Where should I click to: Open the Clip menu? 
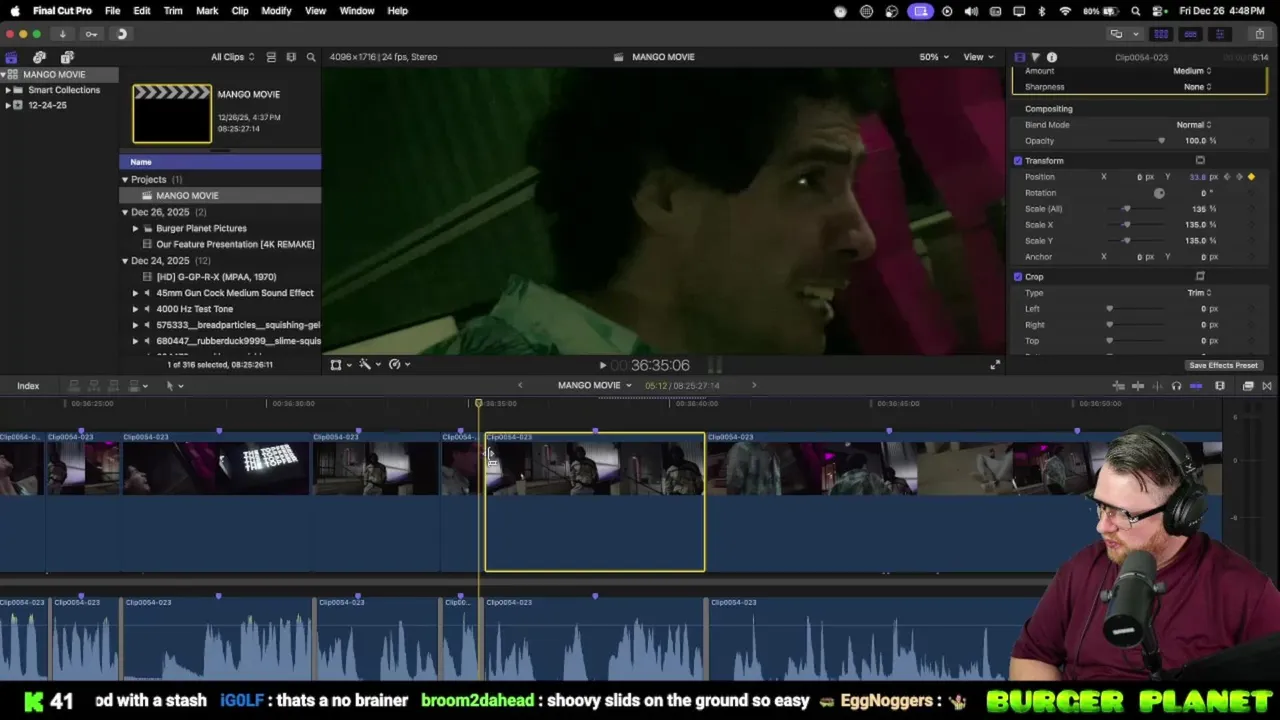click(240, 11)
